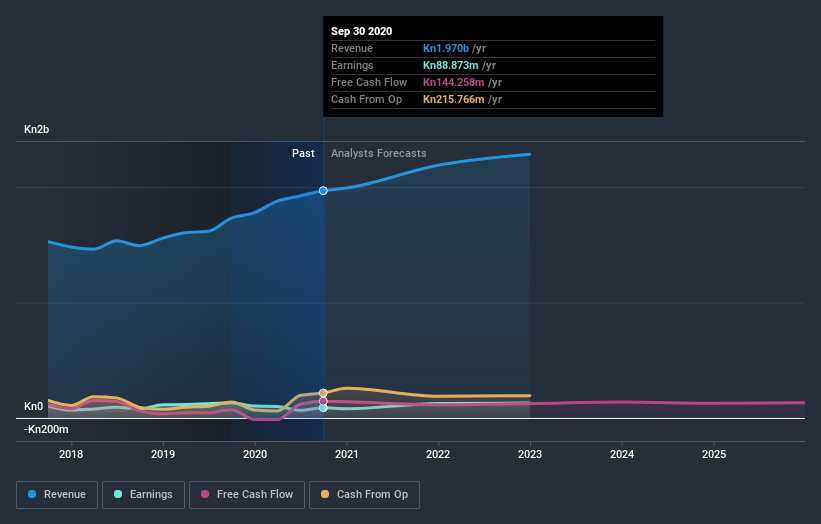
Task: Select the 2020 axis label
Action: (255, 454)
